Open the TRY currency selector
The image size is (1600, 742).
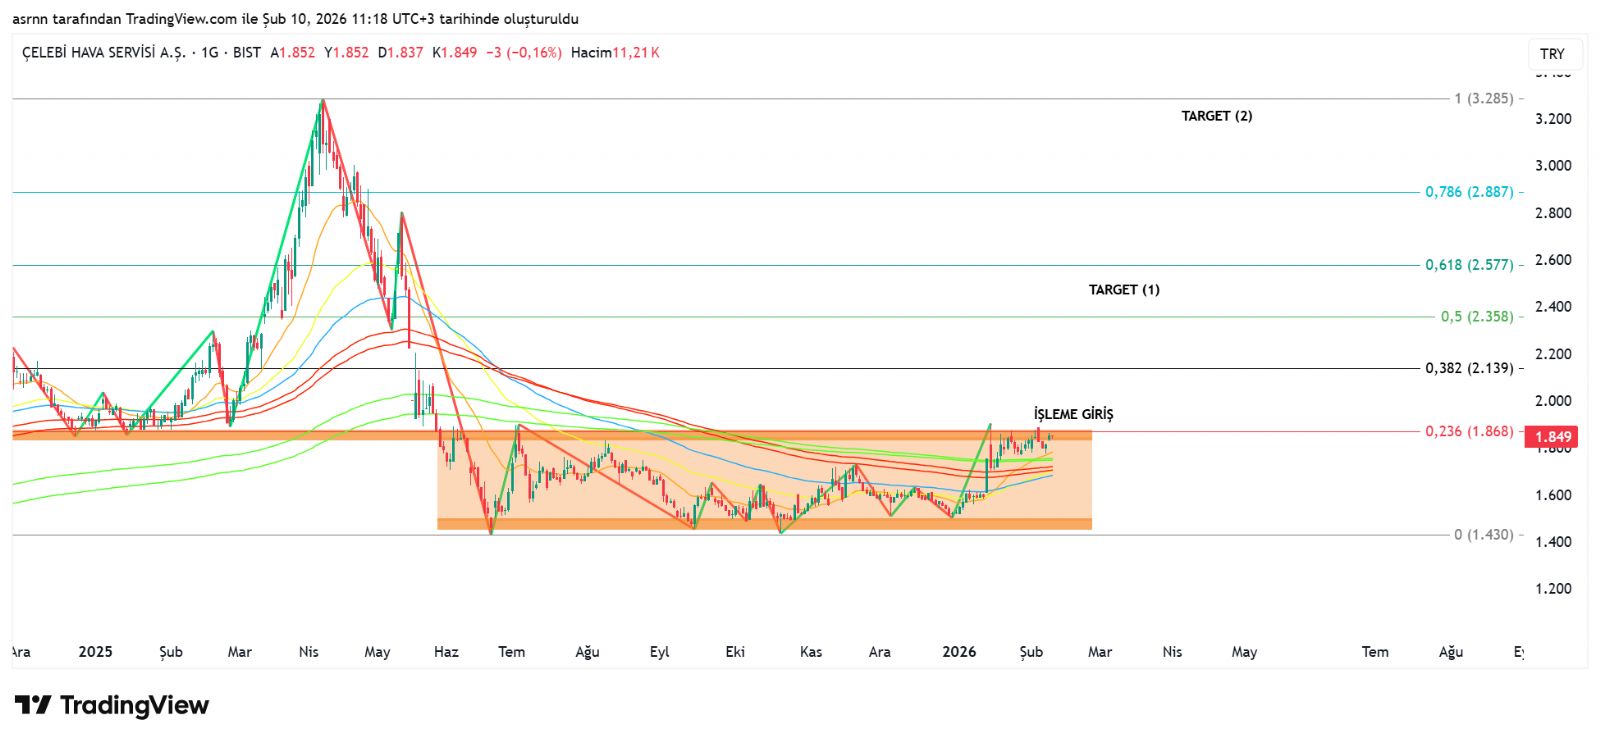[x=1552, y=54]
